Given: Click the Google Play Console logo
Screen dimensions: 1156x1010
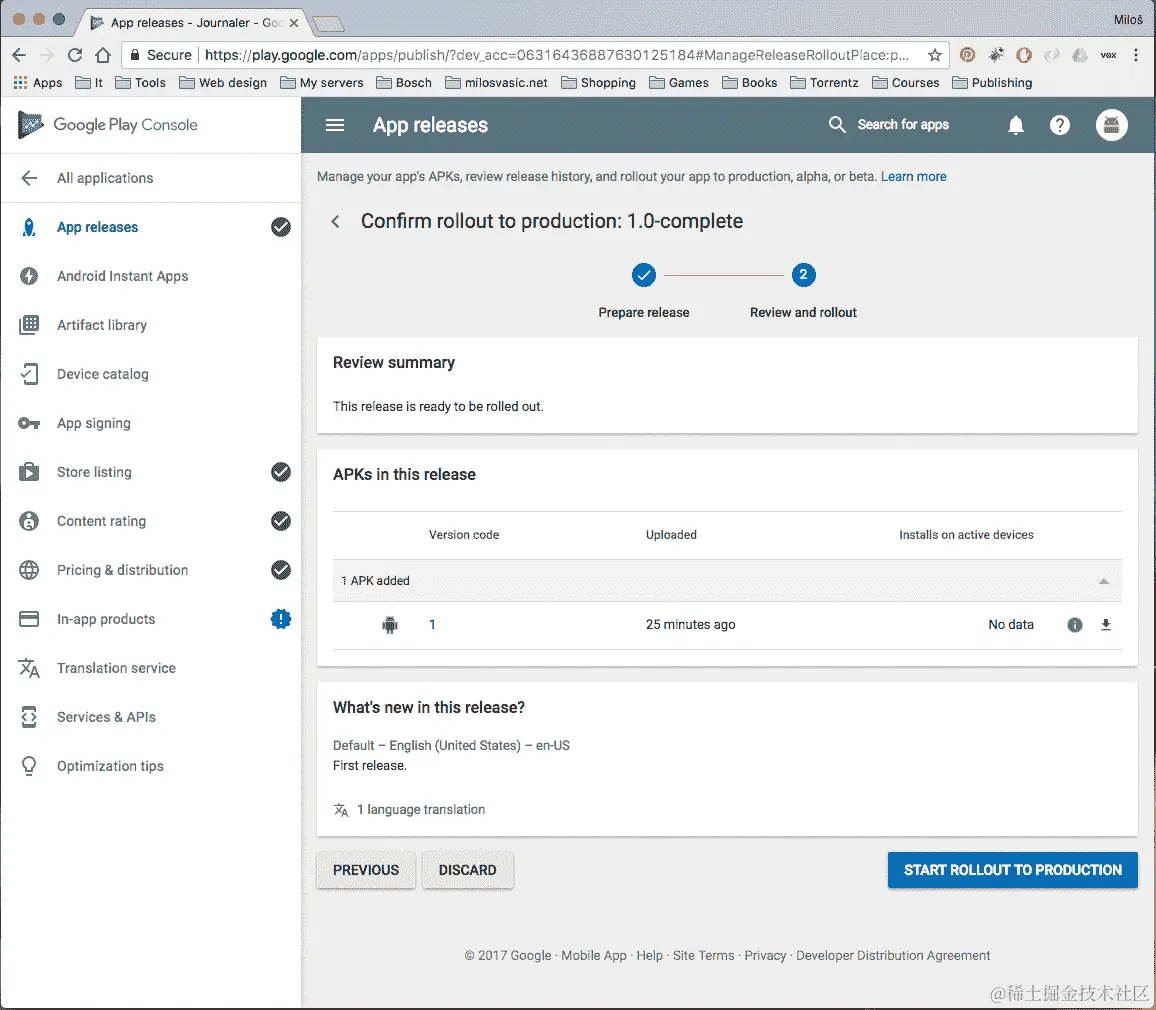Looking at the screenshot, I should 108,125.
